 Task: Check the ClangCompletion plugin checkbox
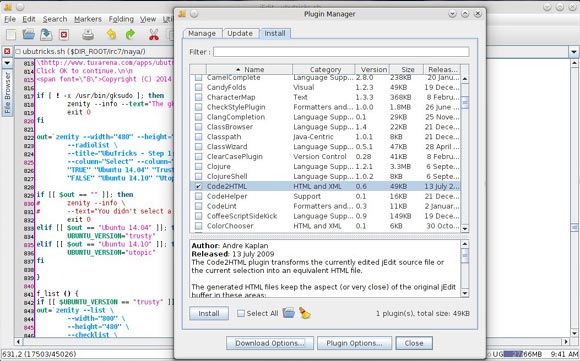point(199,117)
